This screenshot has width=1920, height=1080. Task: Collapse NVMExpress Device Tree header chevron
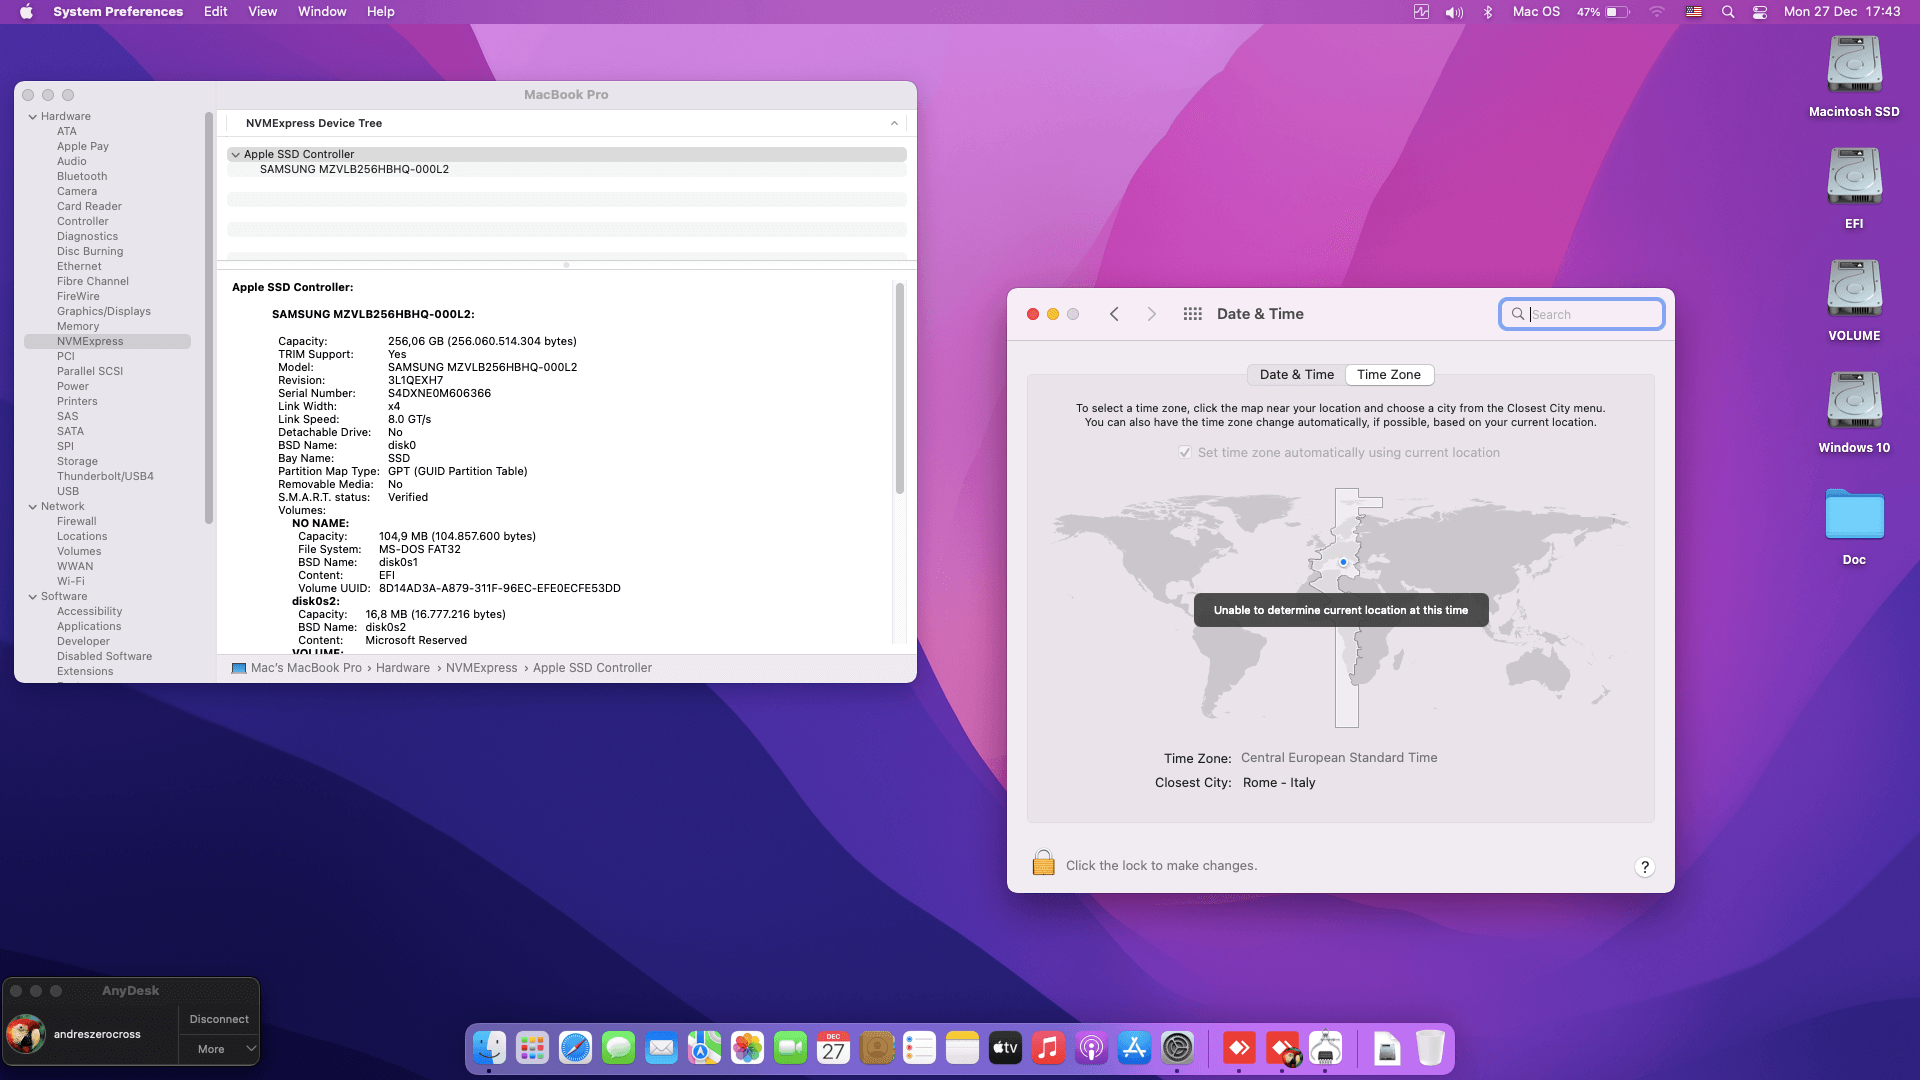click(894, 123)
